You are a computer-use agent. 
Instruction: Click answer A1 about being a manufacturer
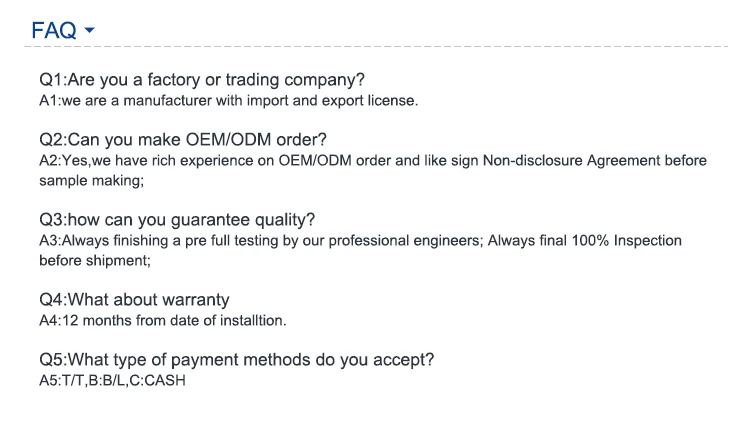coord(228,100)
